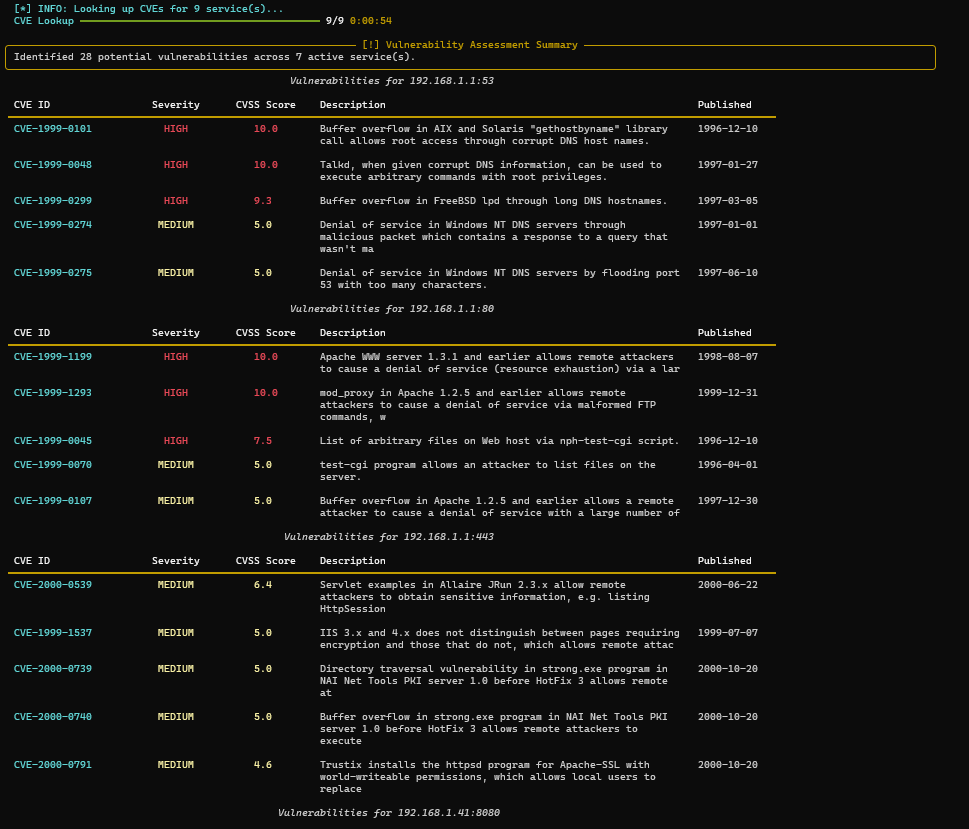Click the 9/9 progress counter text
This screenshot has width=969, height=829.
pyautogui.click(x=334, y=21)
